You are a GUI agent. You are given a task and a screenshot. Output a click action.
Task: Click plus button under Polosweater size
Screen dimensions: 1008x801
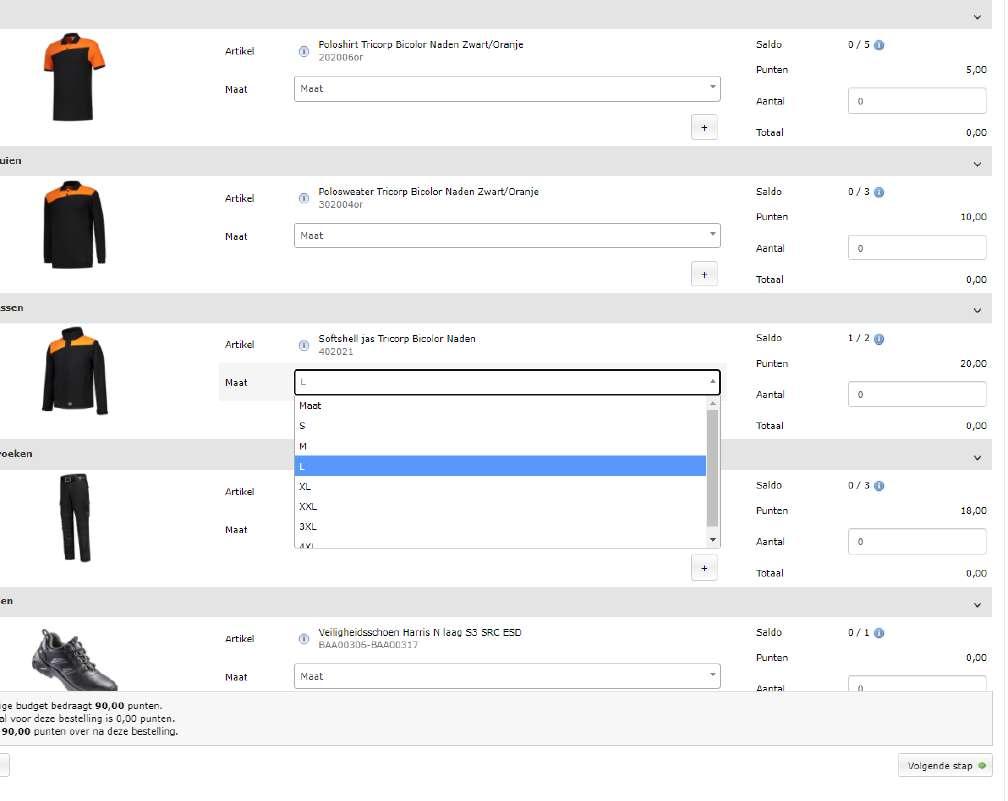pyautogui.click(x=704, y=274)
